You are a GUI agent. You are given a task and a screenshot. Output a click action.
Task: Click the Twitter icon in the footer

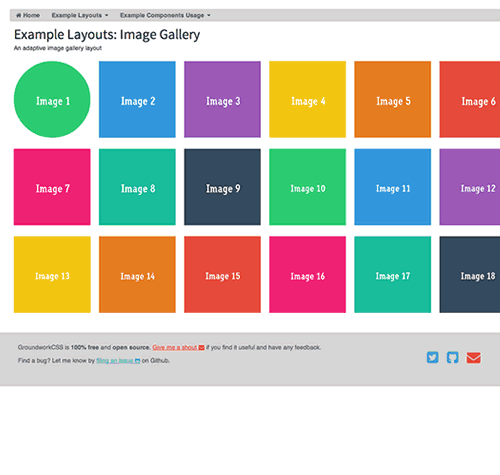coord(432,357)
